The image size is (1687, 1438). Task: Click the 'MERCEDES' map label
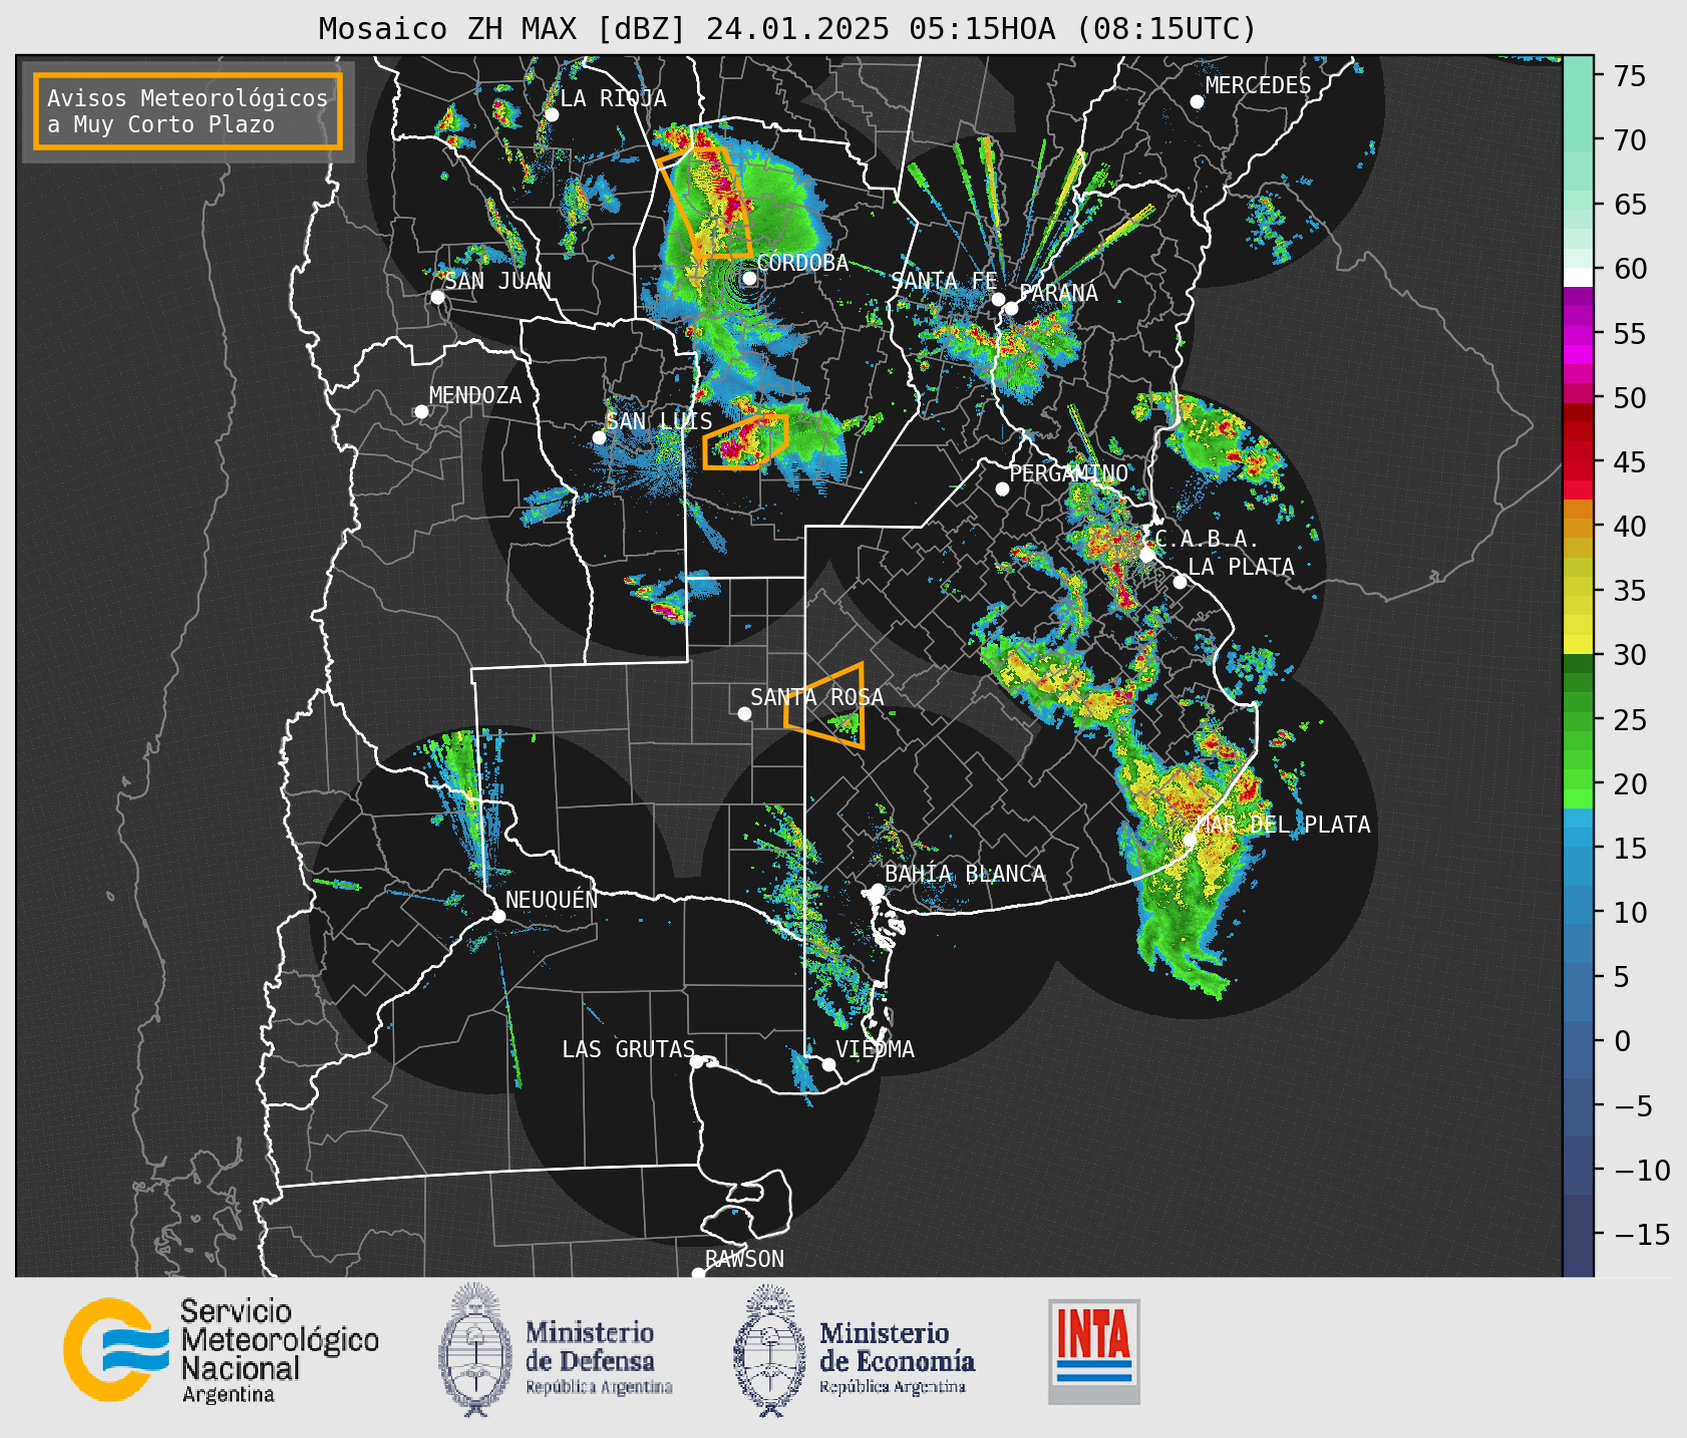pyautogui.click(x=1258, y=85)
